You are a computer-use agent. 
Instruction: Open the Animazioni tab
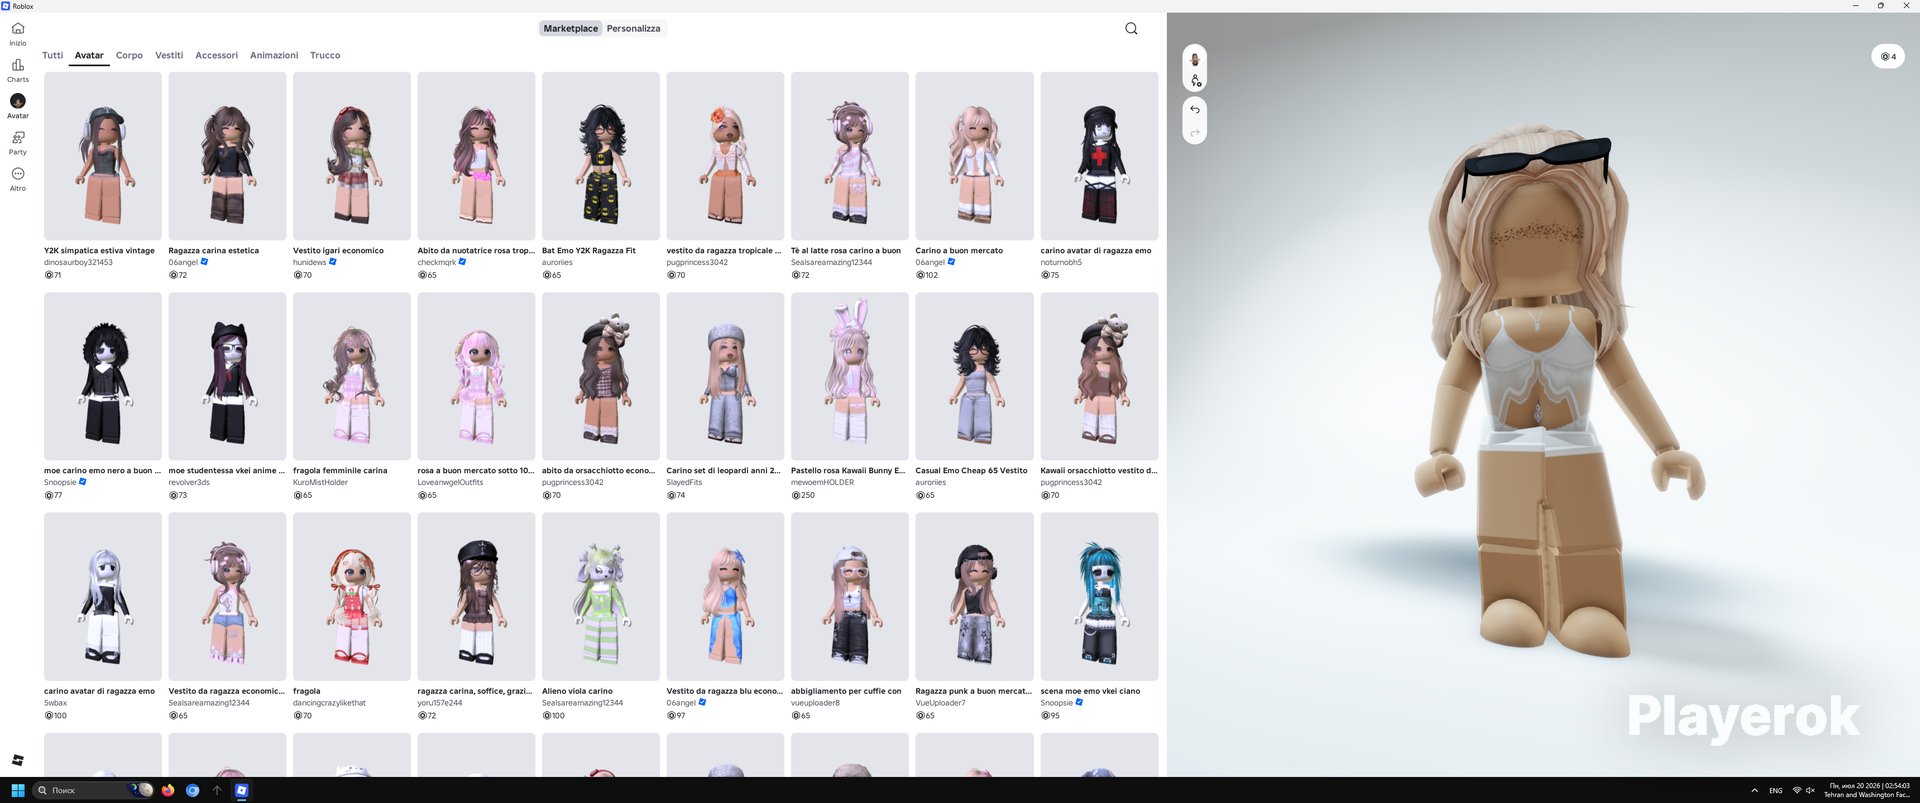click(x=274, y=56)
